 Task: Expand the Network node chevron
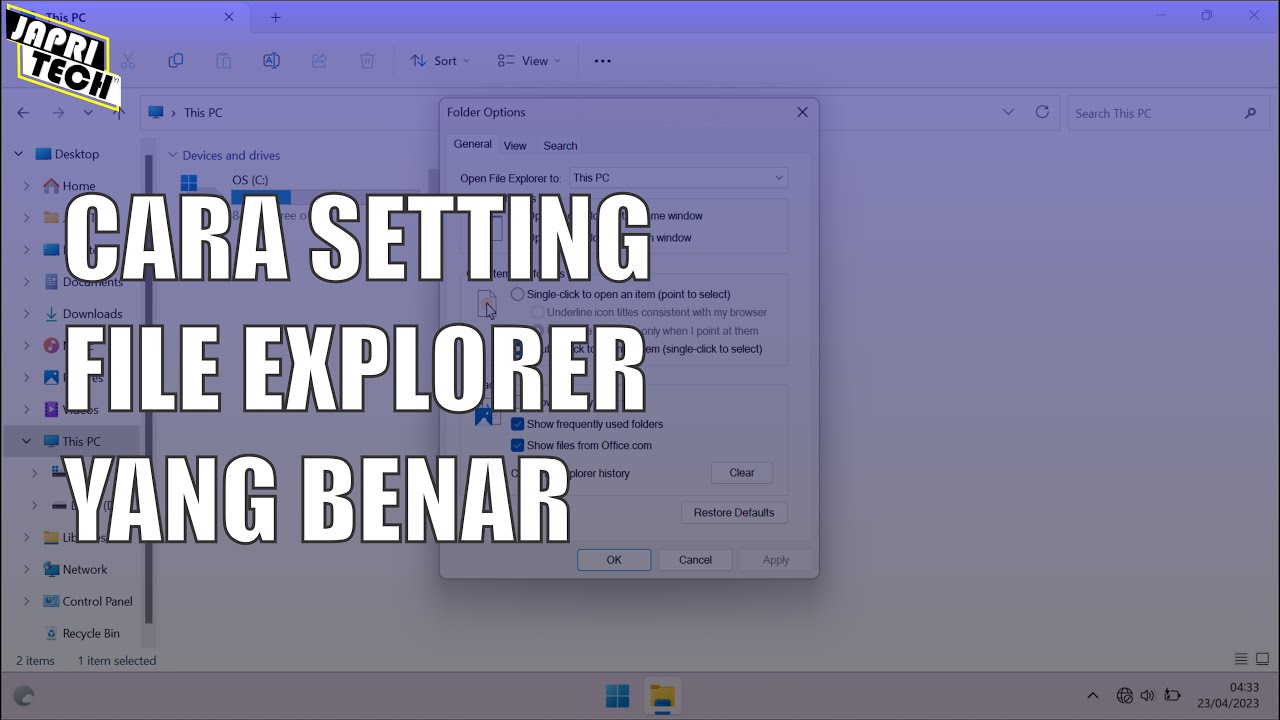tap(27, 569)
